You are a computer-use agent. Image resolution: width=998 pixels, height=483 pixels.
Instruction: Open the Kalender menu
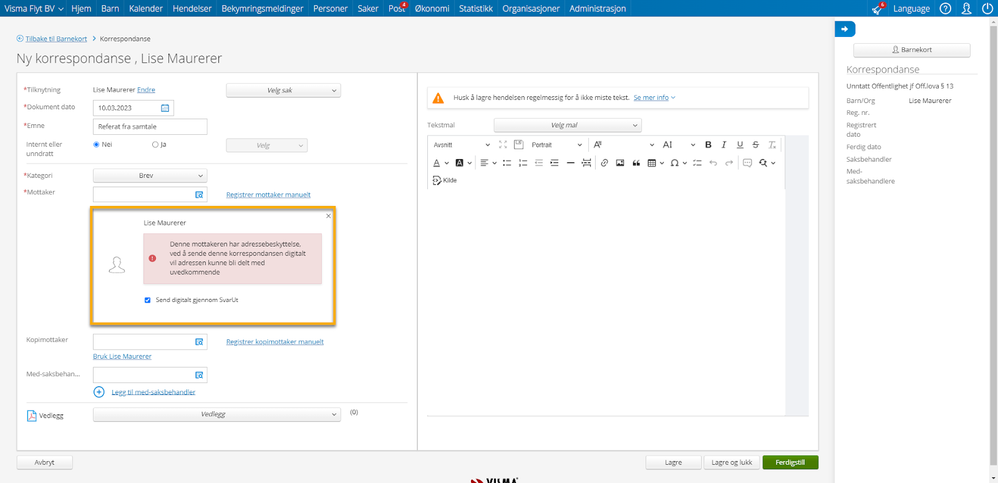click(x=146, y=8)
